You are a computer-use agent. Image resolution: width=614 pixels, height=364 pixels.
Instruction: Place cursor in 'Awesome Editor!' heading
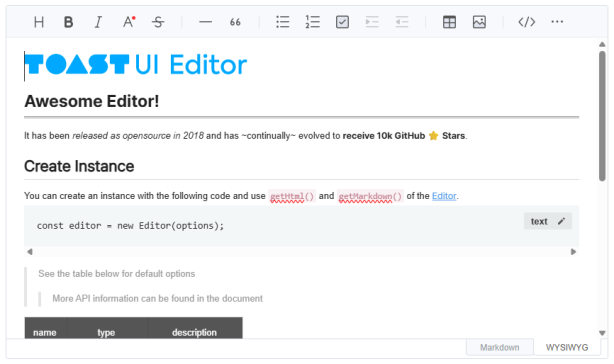tap(92, 101)
